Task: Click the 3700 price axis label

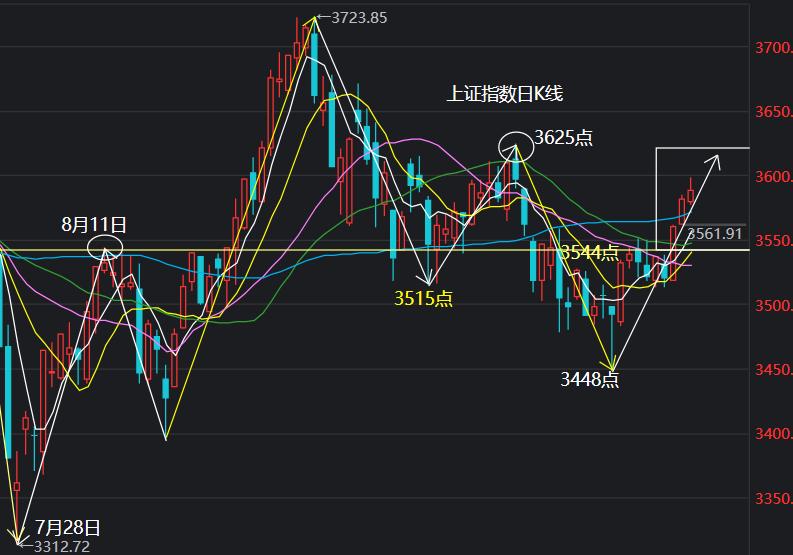Action: (x=774, y=48)
